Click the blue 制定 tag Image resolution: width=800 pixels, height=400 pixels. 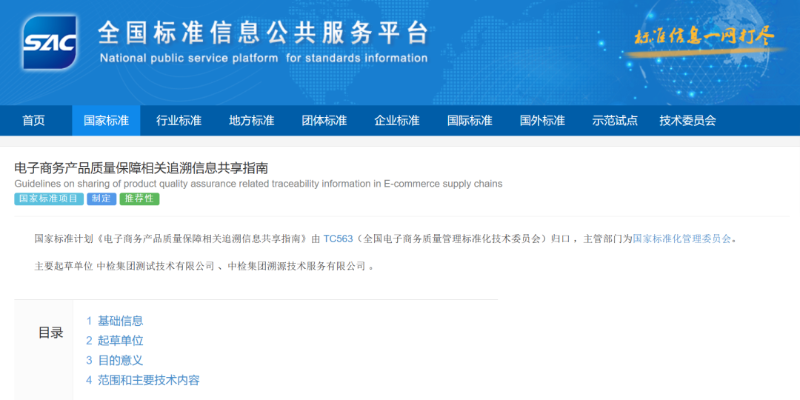pyautogui.click(x=101, y=199)
